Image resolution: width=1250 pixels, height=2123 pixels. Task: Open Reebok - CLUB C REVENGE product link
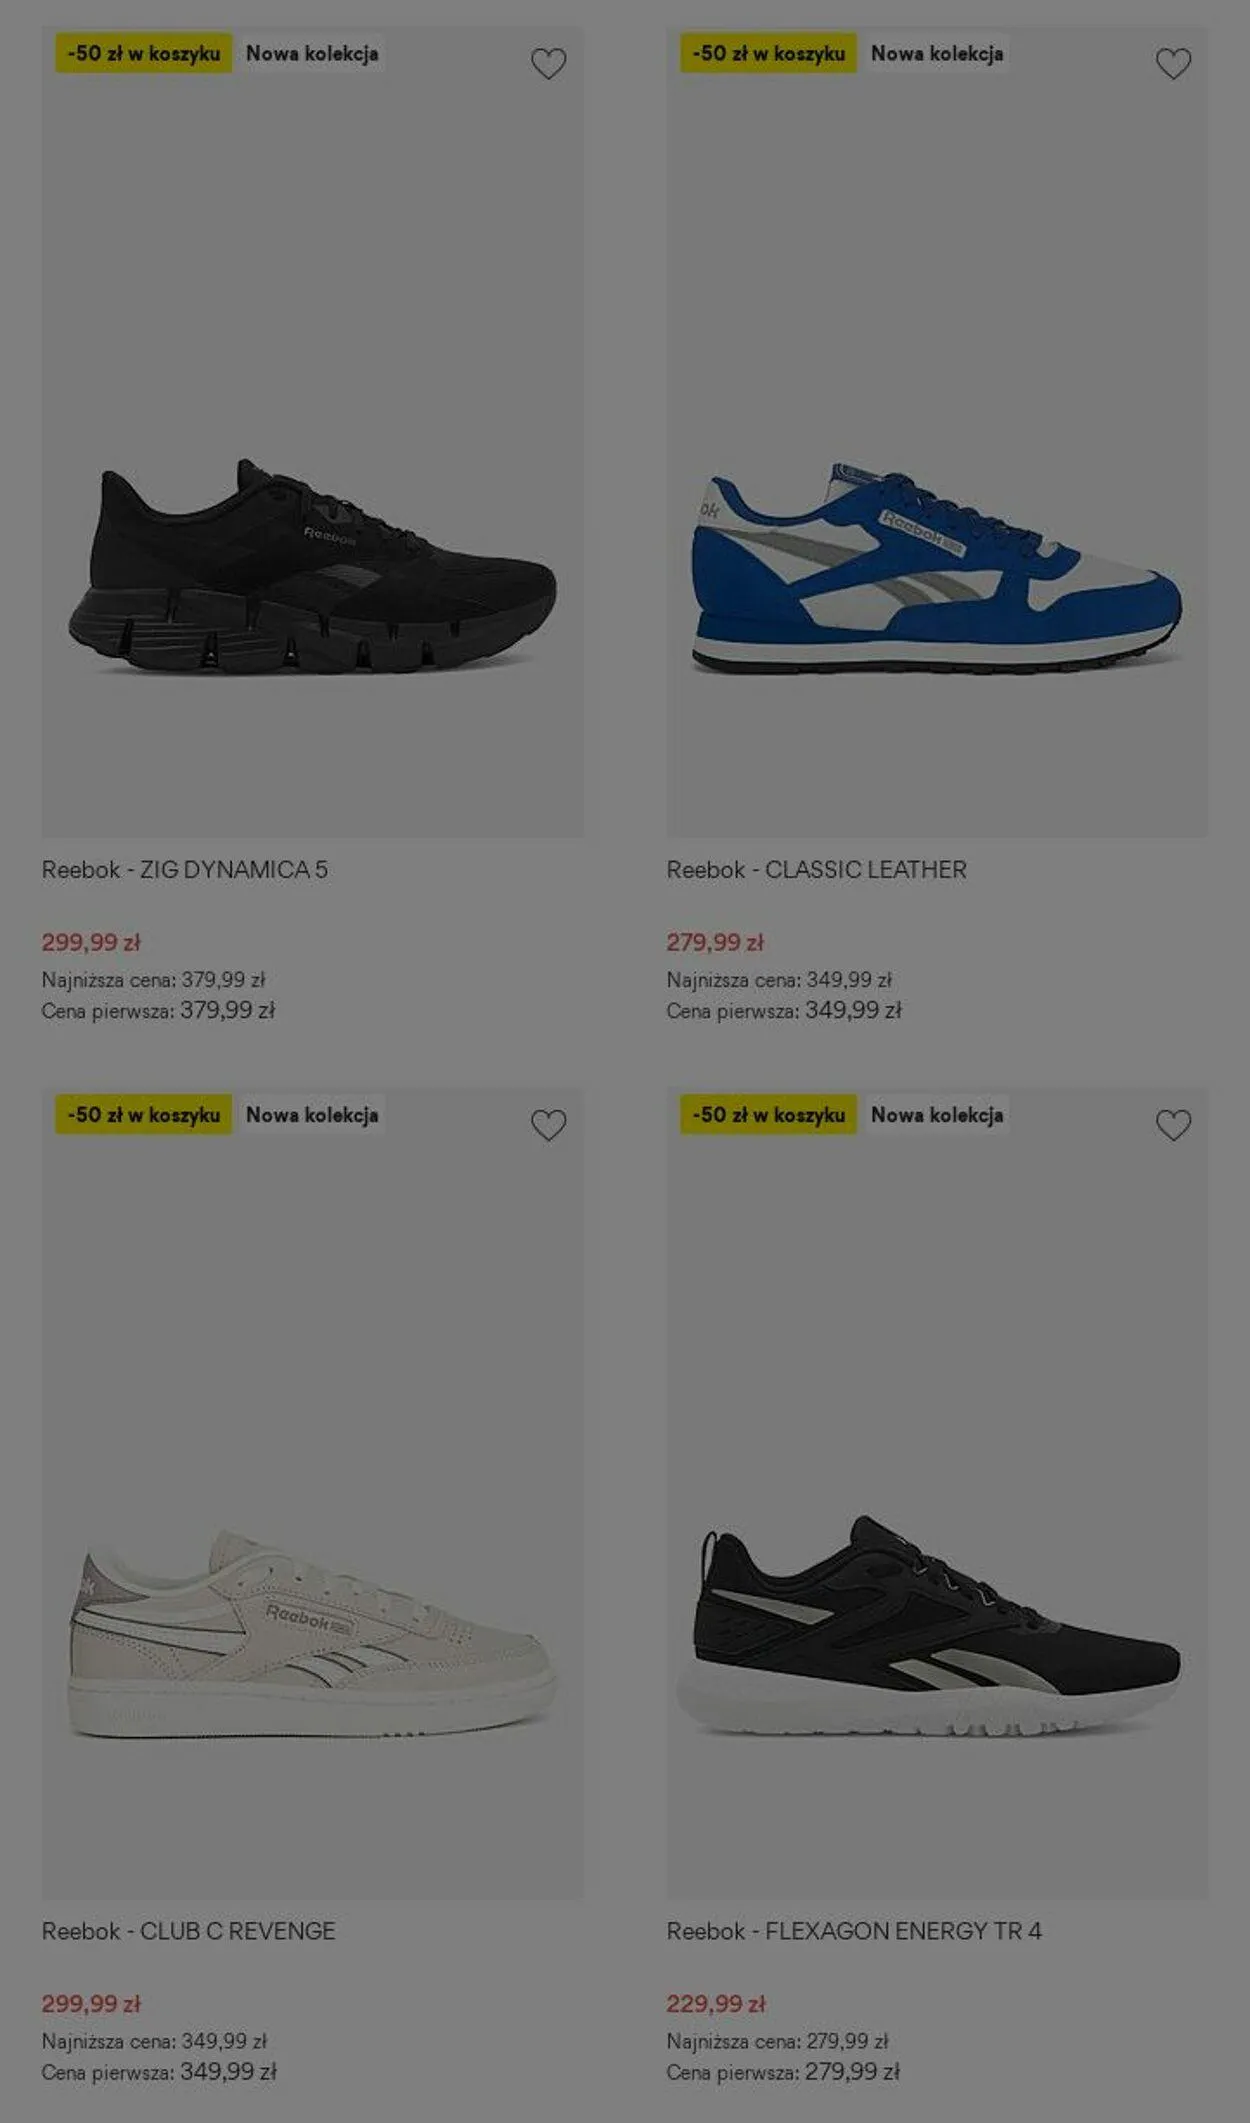[189, 1931]
